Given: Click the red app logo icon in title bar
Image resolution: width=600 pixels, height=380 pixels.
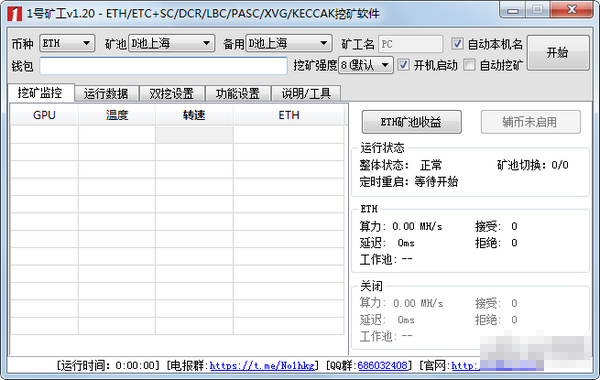Looking at the screenshot, I should pyautogui.click(x=15, y=14).
